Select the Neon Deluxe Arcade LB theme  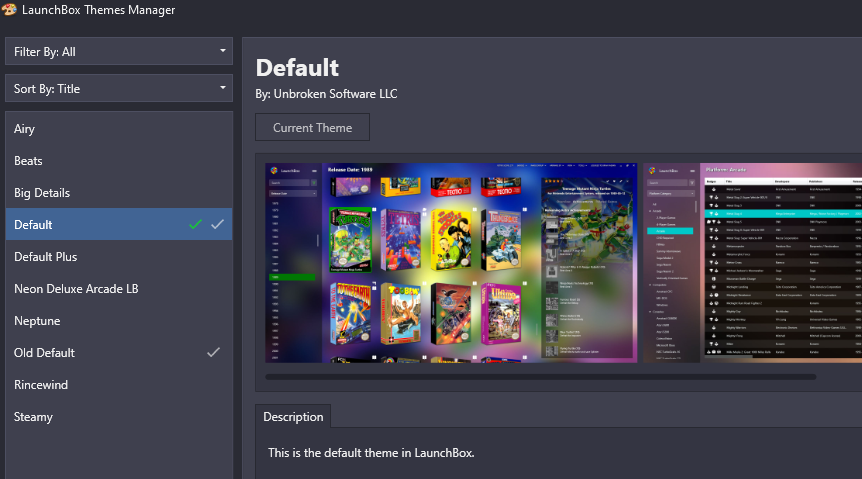[x=119, y=289]
